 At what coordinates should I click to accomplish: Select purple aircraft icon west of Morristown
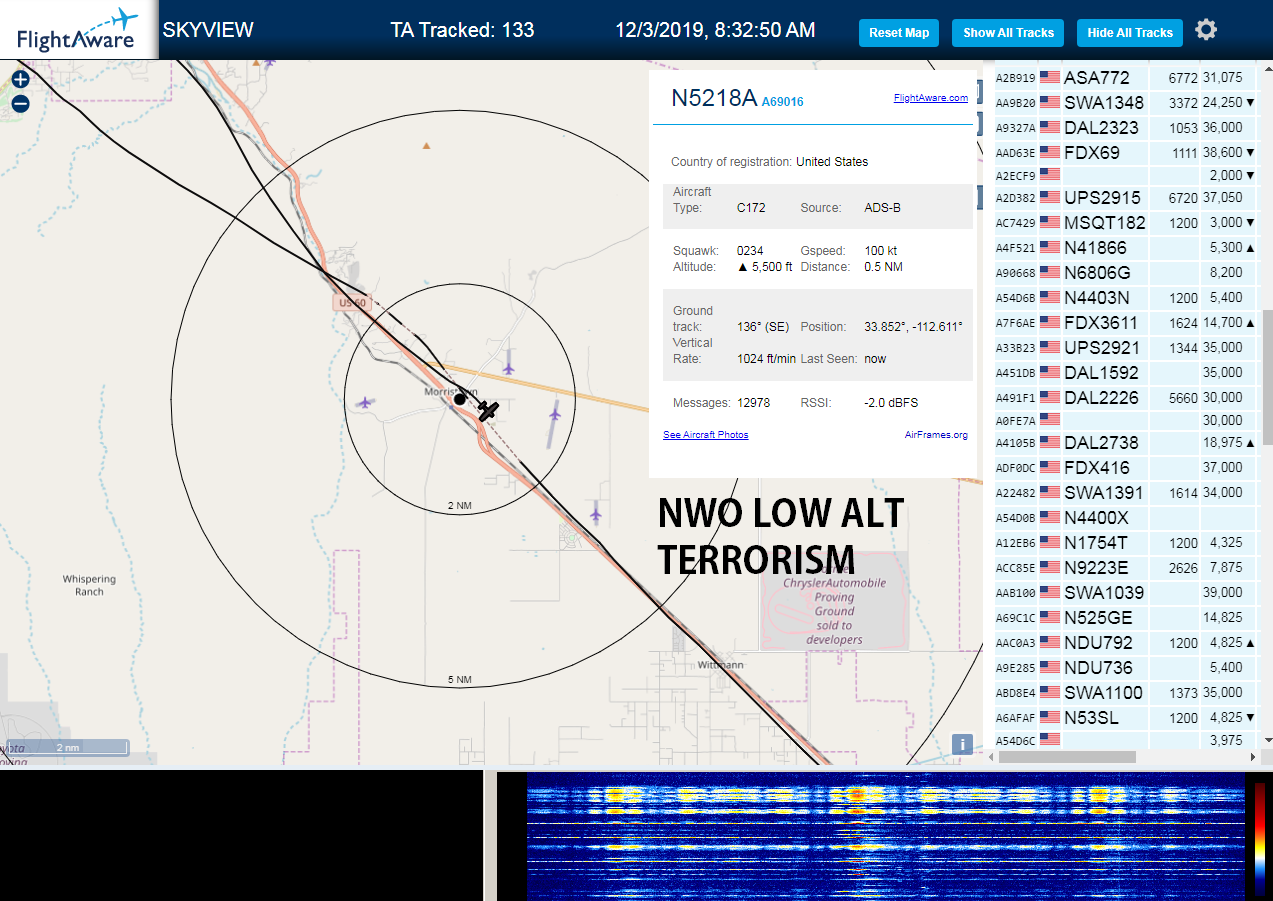tap(365, 402)
